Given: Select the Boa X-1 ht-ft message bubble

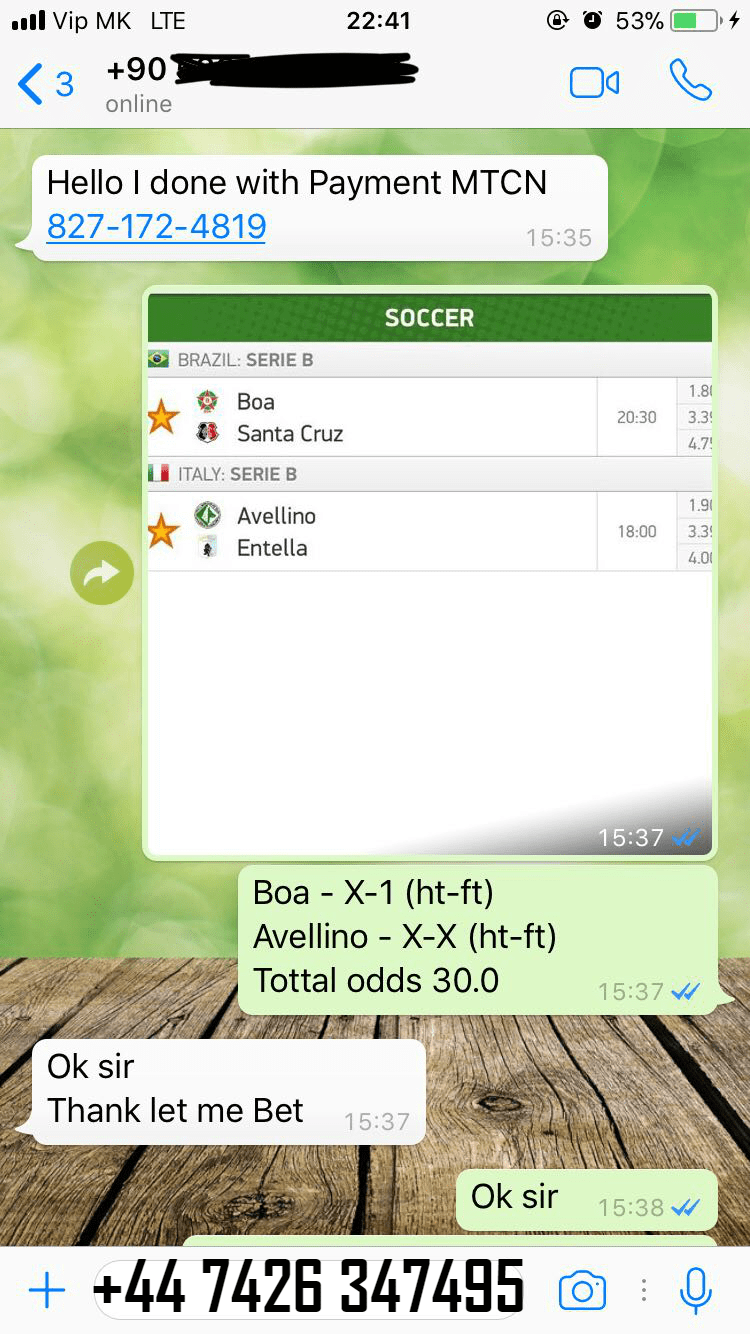Looking at the screenshot, I should click(x=478, y=940).
